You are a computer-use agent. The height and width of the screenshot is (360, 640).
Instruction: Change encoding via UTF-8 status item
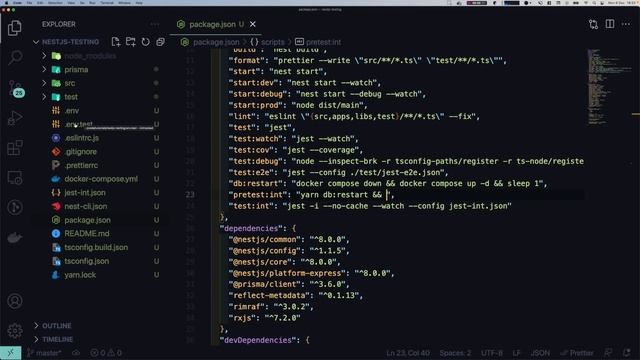tap(491, 353)
